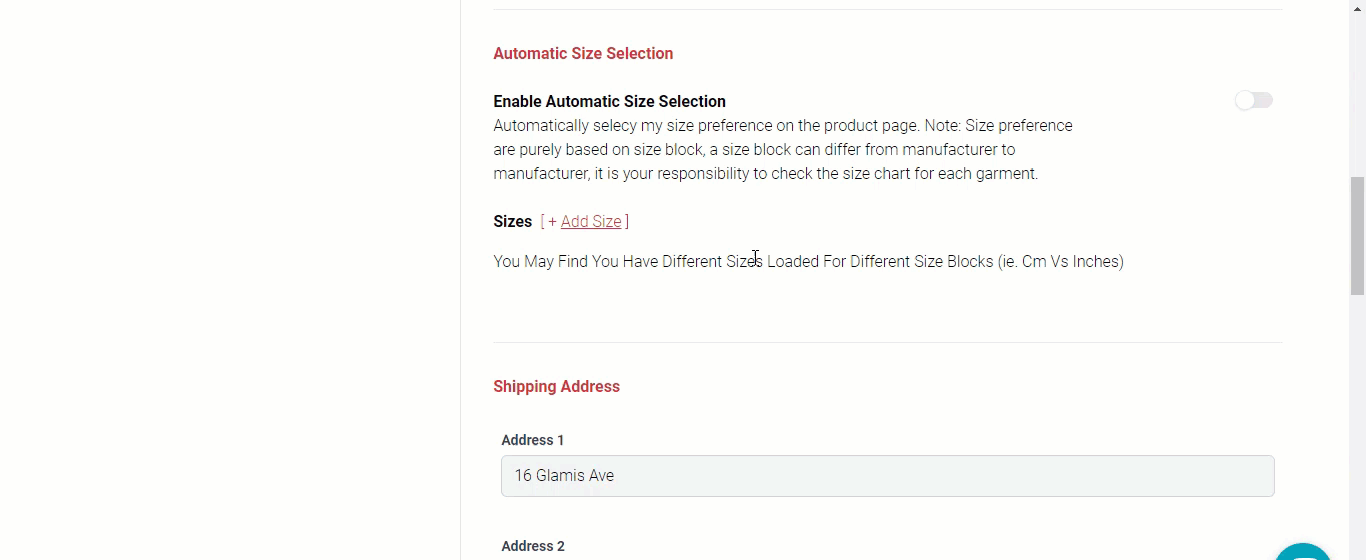Enable the Automatic Size Selection switch
Viewport: 1366px width, 560px height.
1253,100
